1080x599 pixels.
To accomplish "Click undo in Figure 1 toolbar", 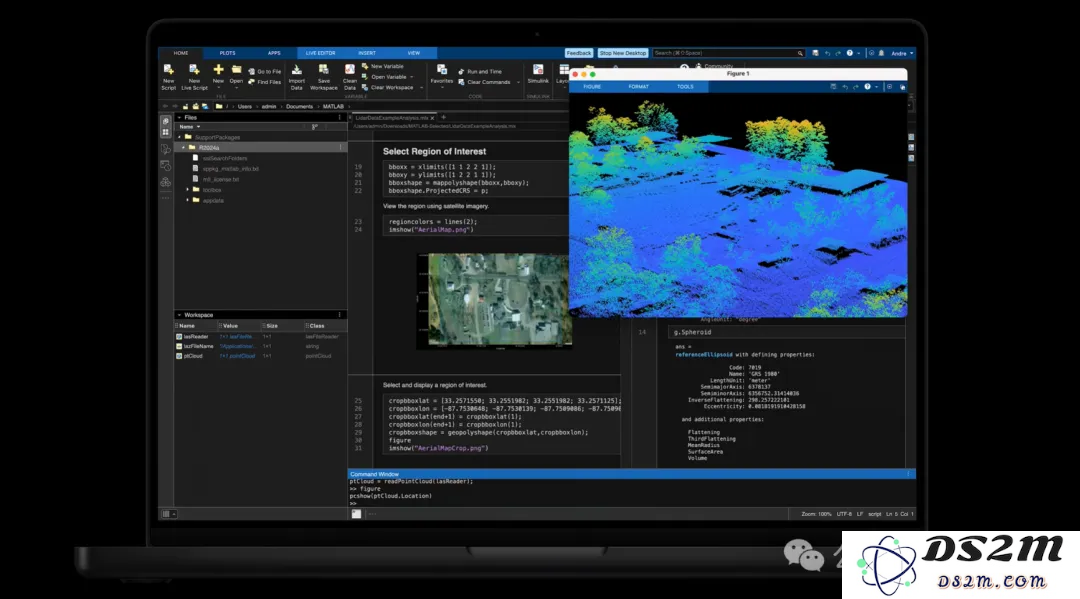I will (845, 87).
